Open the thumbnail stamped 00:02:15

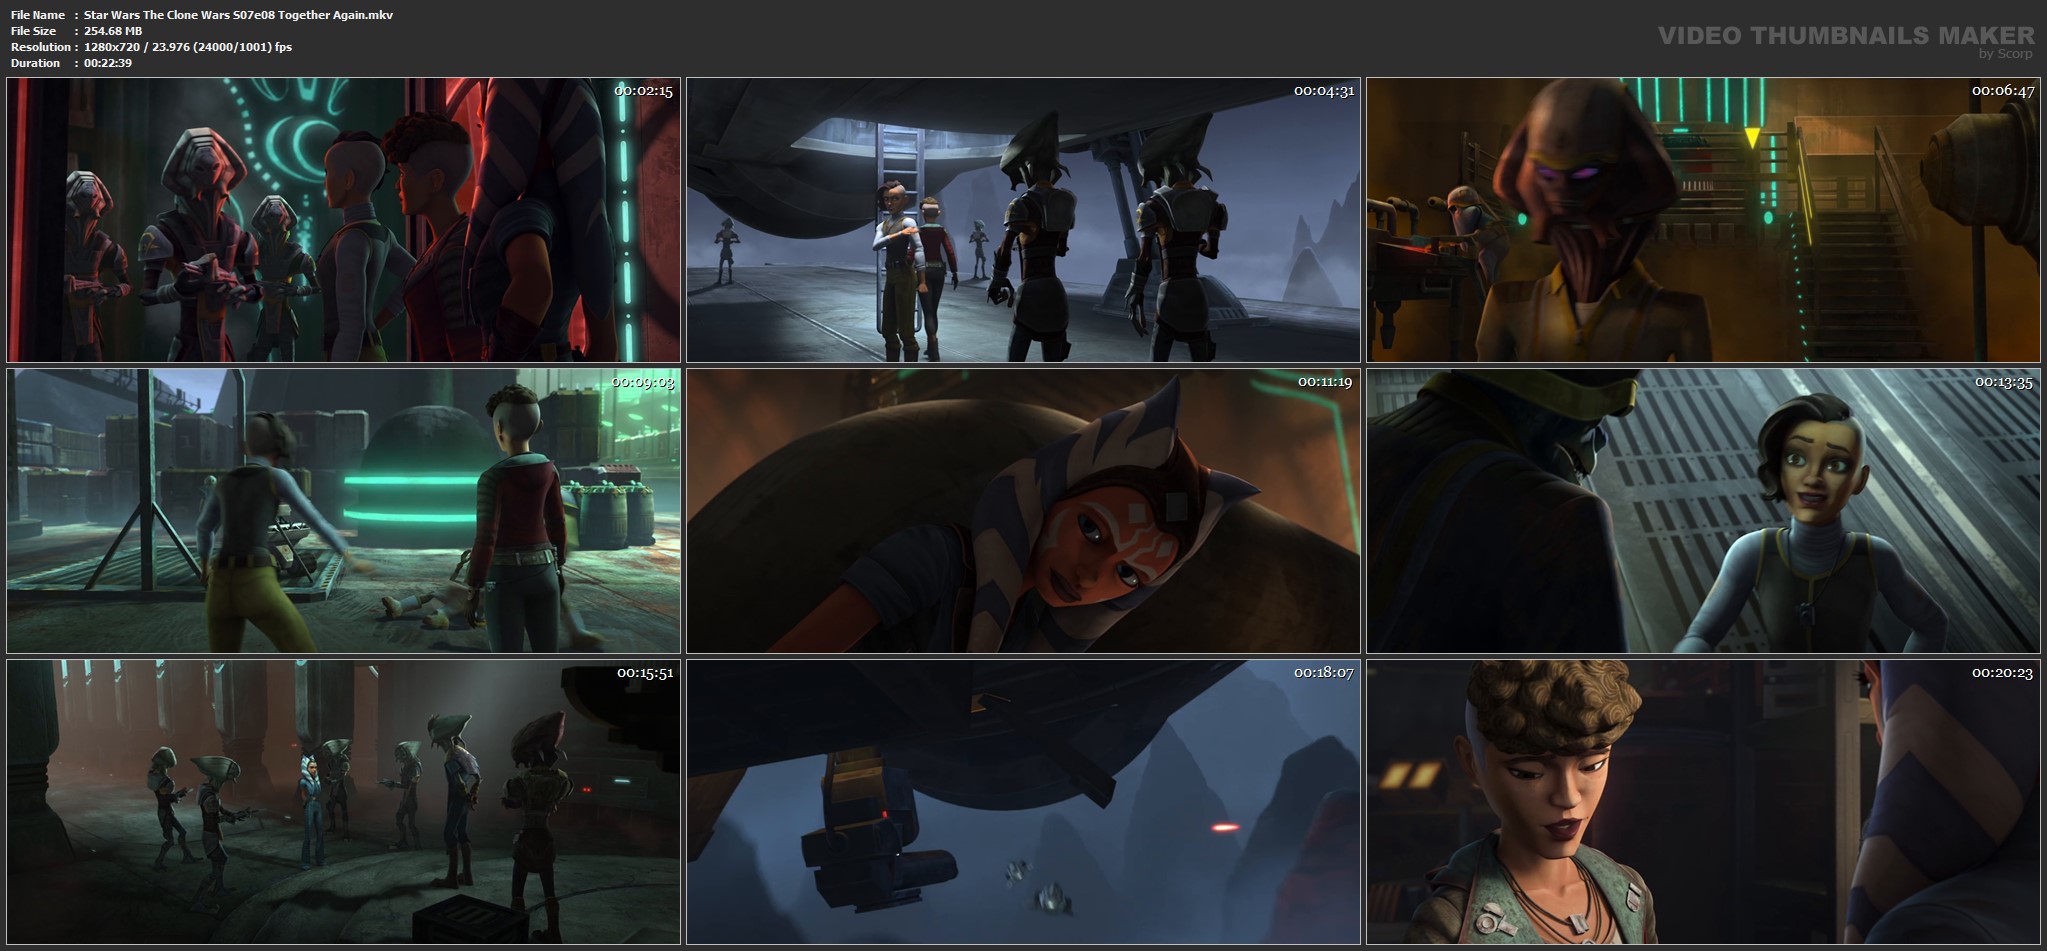pos(343,220)
